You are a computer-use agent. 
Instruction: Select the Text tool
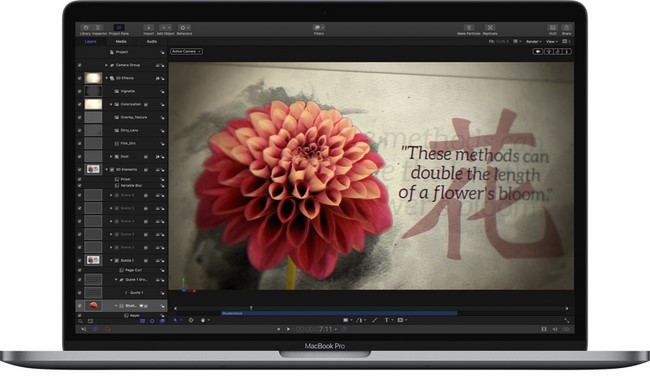pyautogui.click(x=386, y=320)
